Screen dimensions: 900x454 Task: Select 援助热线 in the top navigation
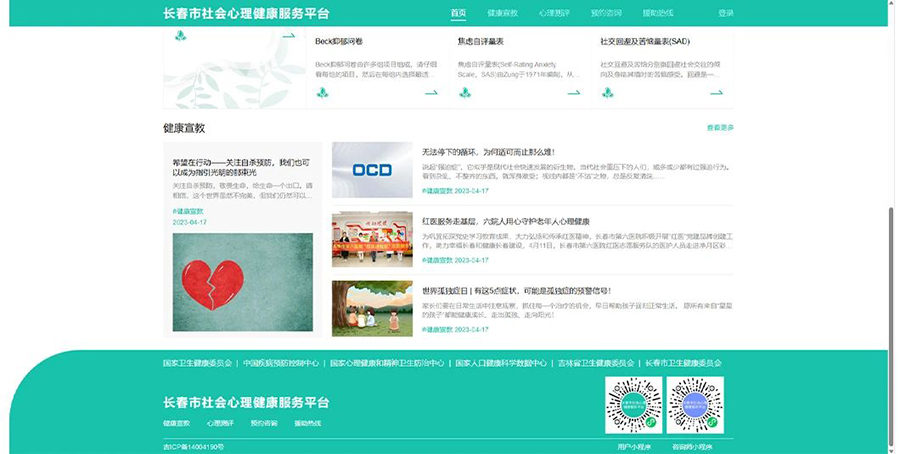(x=657, y=13)
